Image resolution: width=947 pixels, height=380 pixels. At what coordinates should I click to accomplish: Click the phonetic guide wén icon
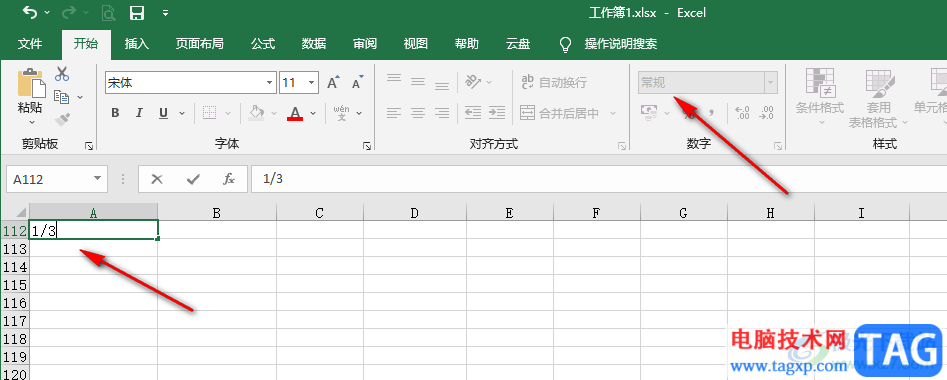(x=341, y=113)
